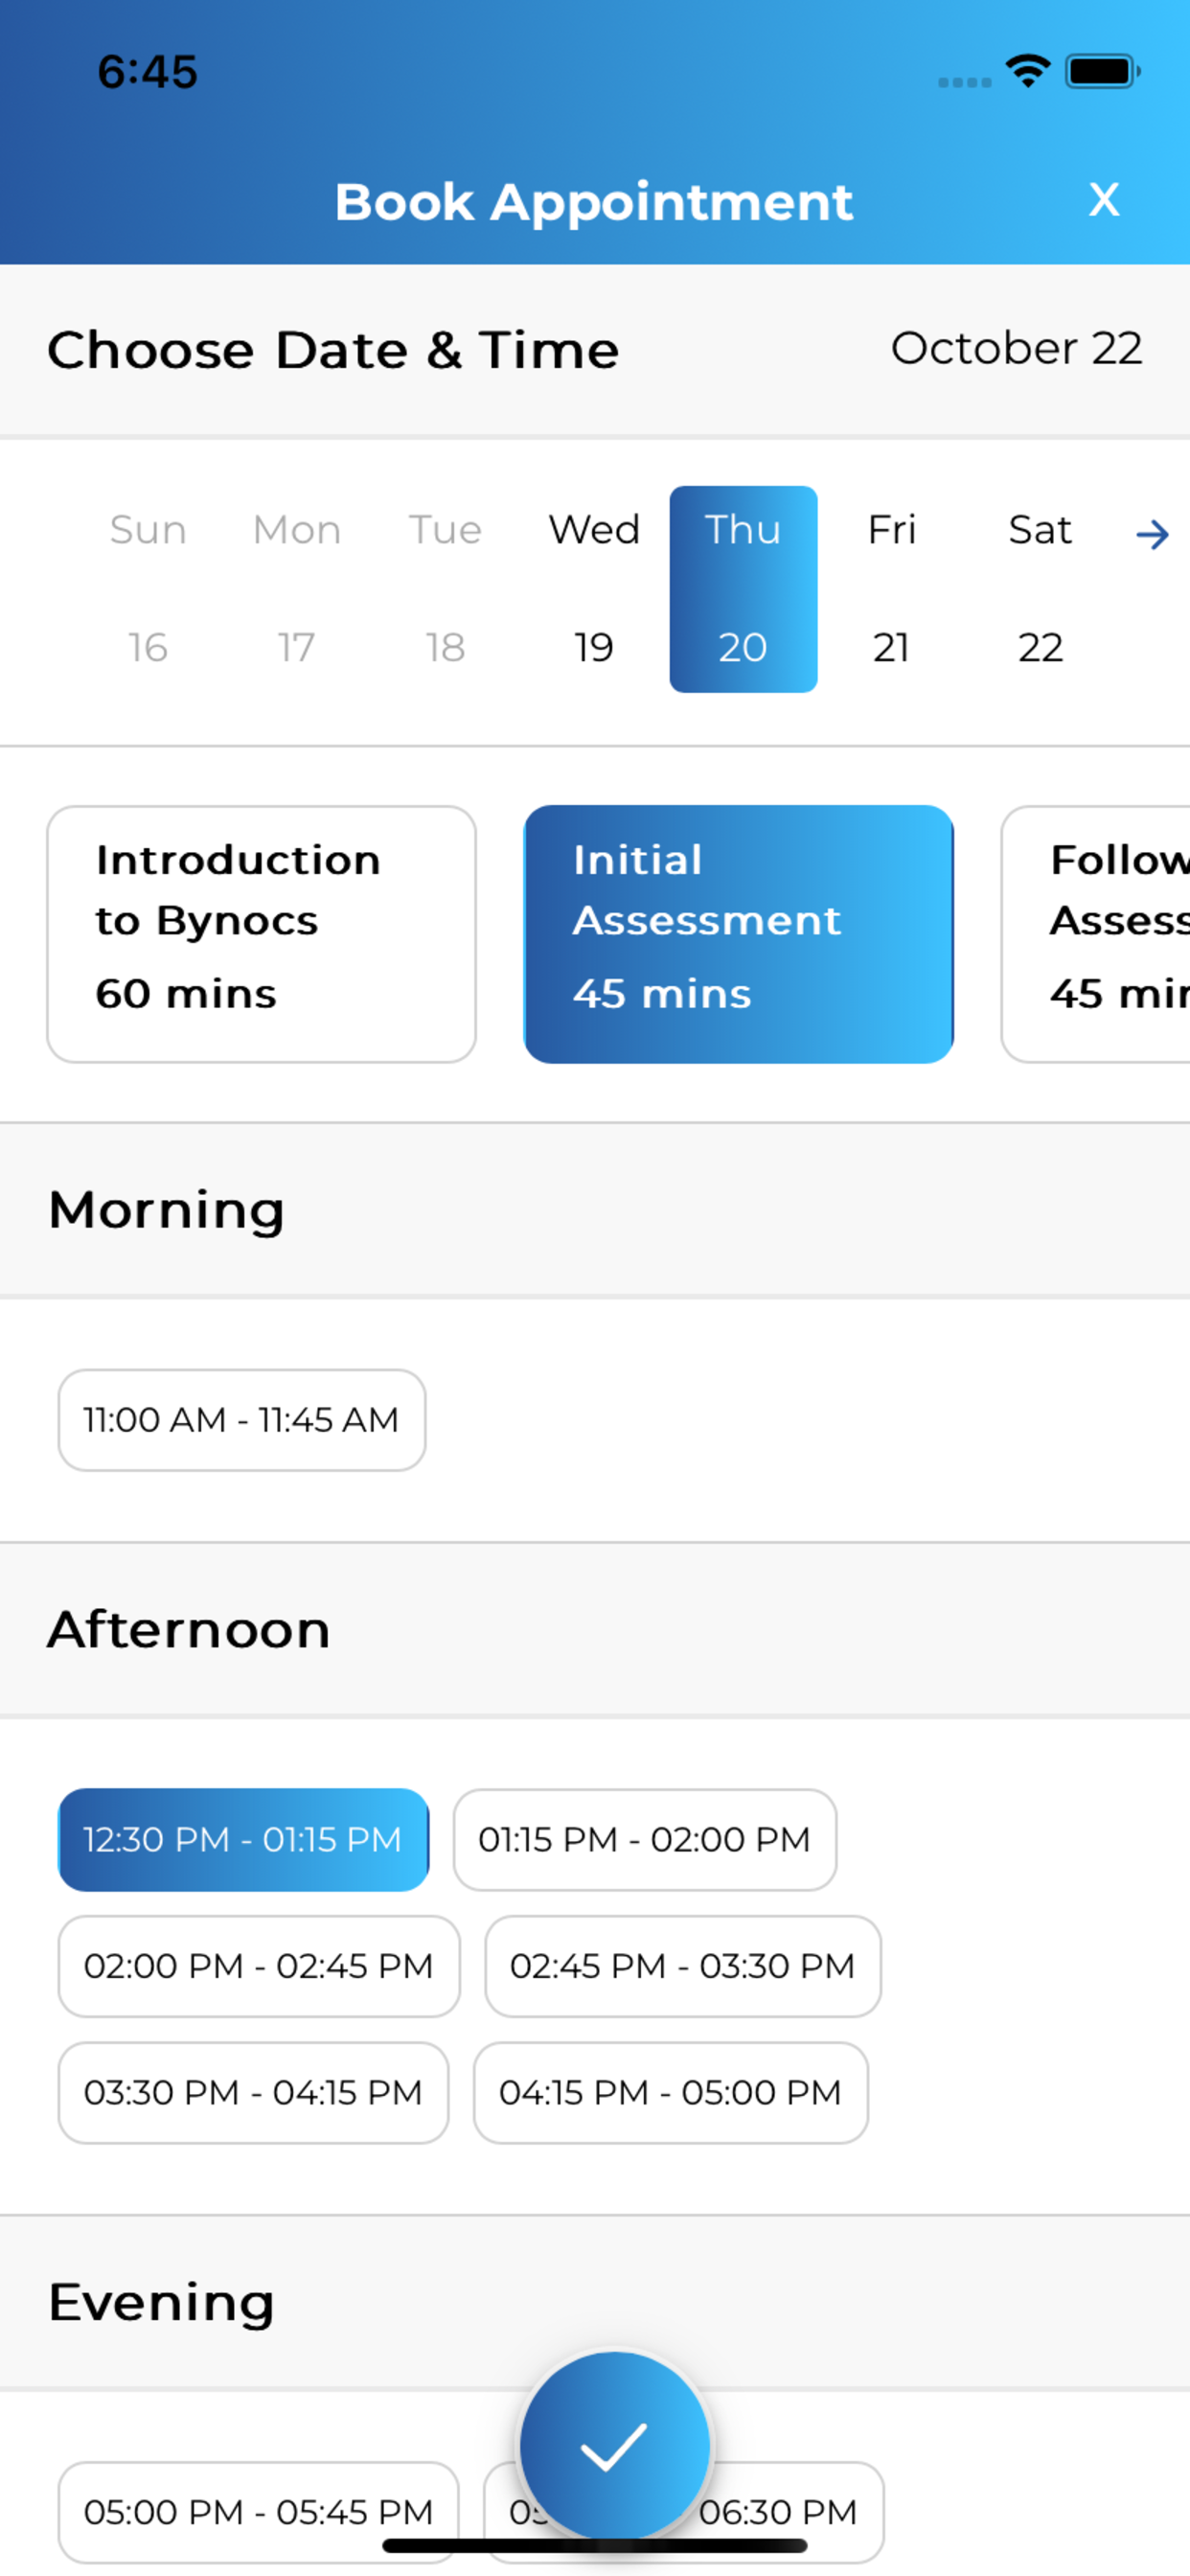Select the Follow-up Assessment card
This screenshot has height=2576, width=1190.
coord(1096,934)
